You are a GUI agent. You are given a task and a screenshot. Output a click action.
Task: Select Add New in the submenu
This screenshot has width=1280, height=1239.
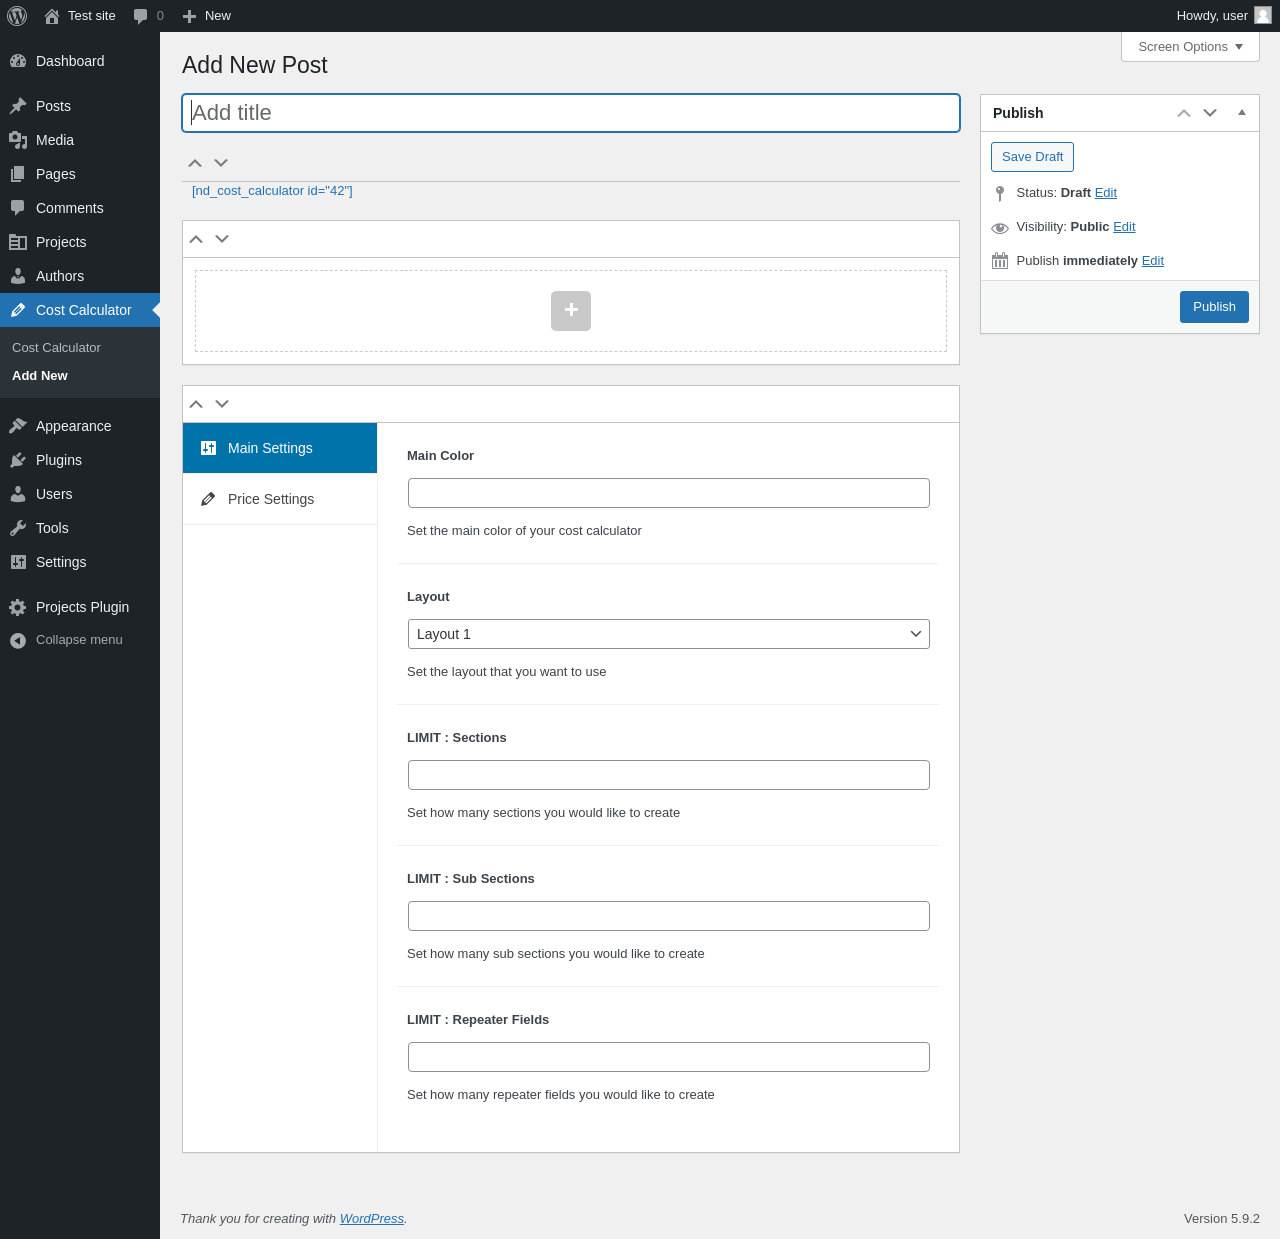pyautogui.click(x=40, y=376)
